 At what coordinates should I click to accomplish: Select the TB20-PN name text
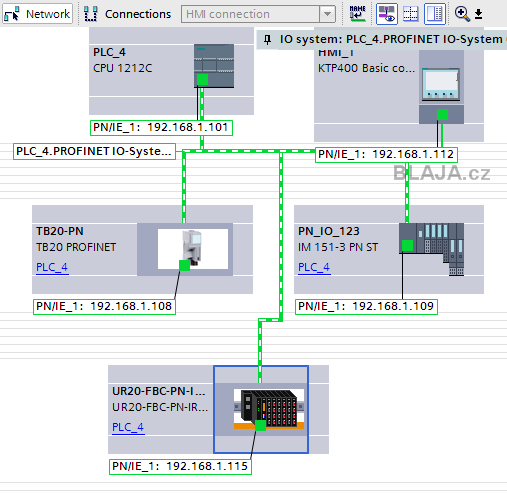pyautogui.click(x=60, y=231)
